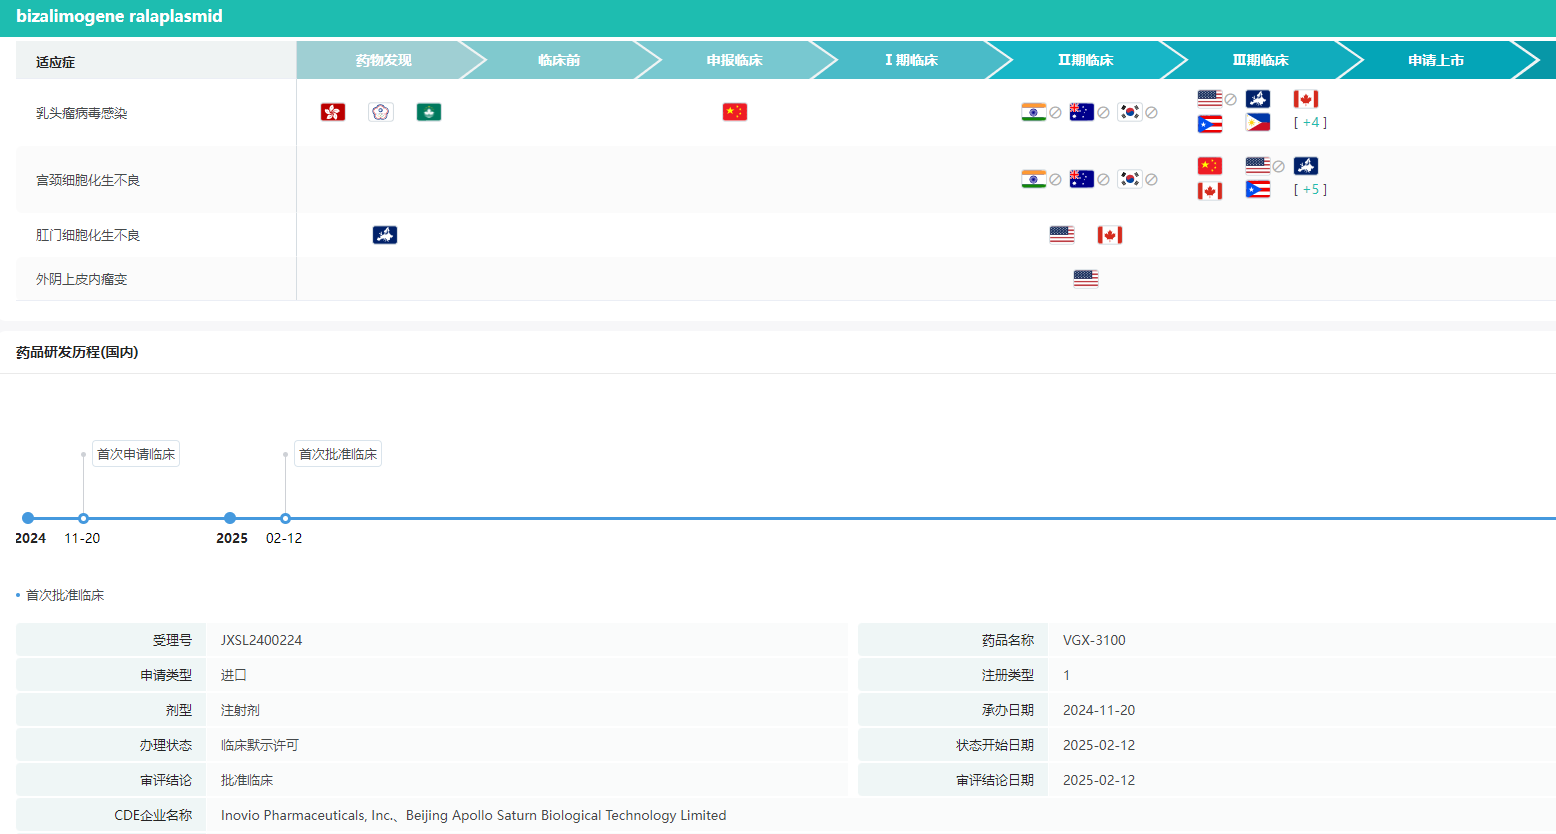This screenshot has width=1556, height=834.
Task: Click Canada flag in 肛门细胞化生不良 phase II
Action: click(x=1110, y=235)
